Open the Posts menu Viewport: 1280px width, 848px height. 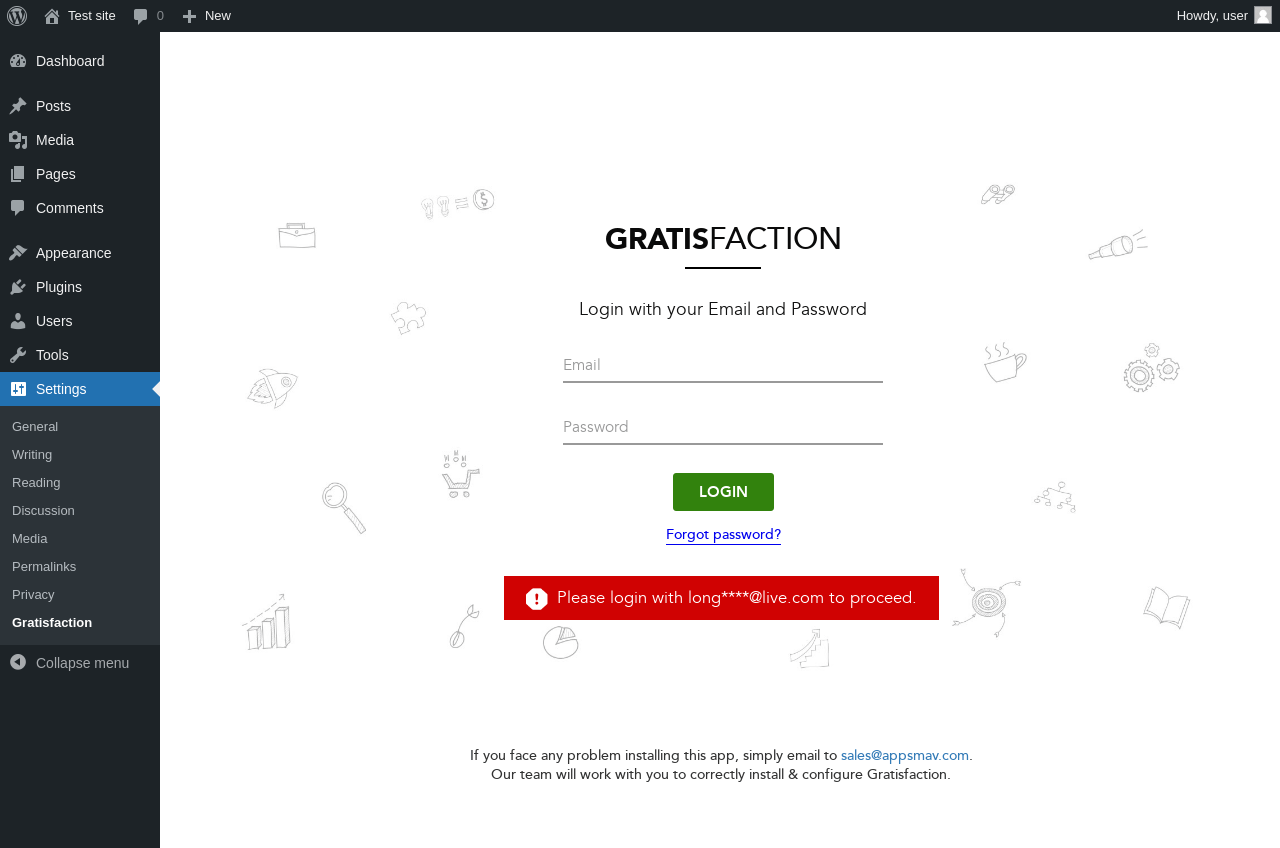80,106
